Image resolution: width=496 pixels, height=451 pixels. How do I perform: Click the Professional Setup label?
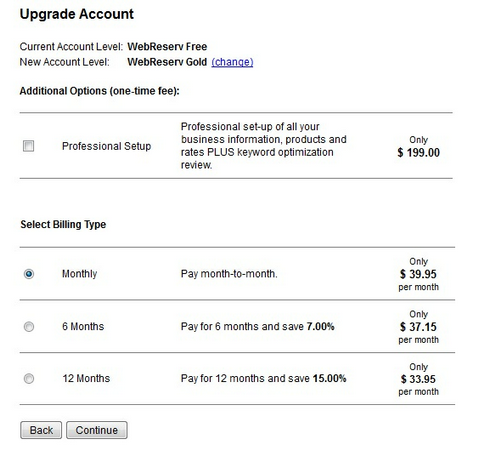107,146
